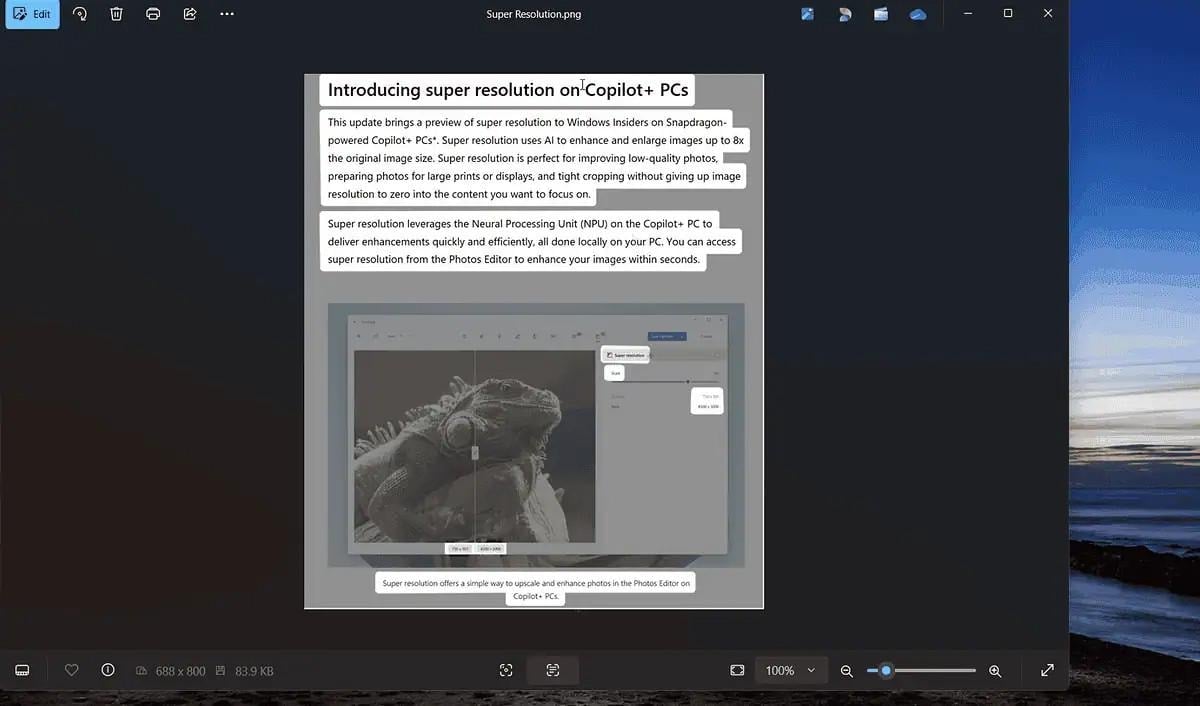Zoom out using the minus magnifier
Image resolution: width=1200 pixels, height=706 pixels.
[x=847, y=670]
